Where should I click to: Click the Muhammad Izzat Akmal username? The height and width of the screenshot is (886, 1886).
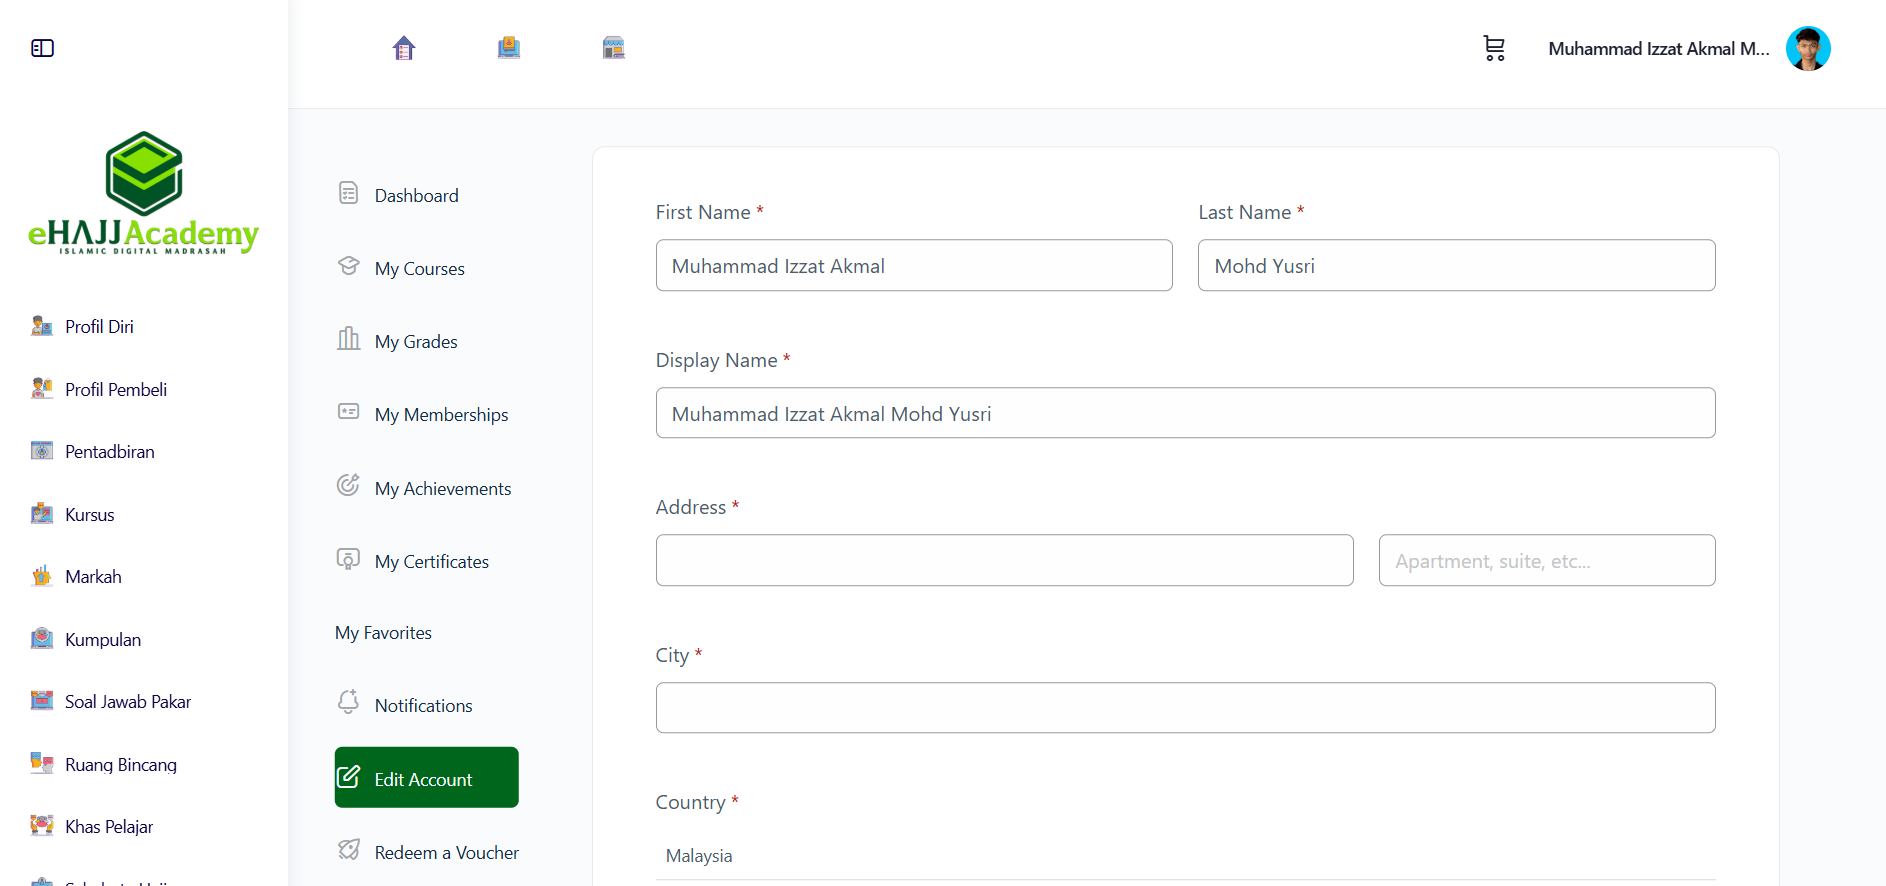tap(1659, 48)
